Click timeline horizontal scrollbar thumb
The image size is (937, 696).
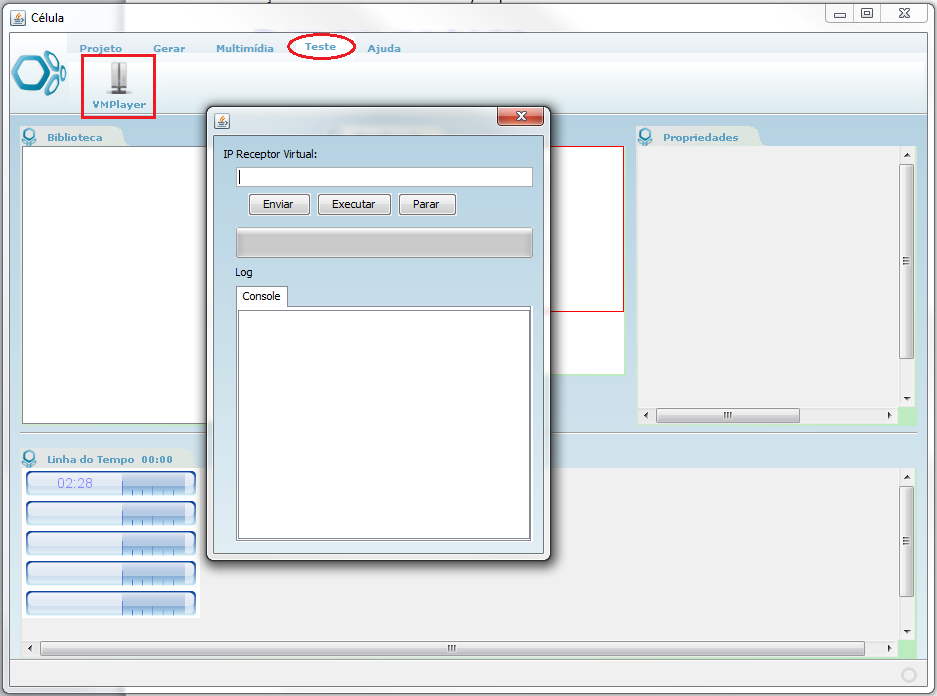coord(452,648)
